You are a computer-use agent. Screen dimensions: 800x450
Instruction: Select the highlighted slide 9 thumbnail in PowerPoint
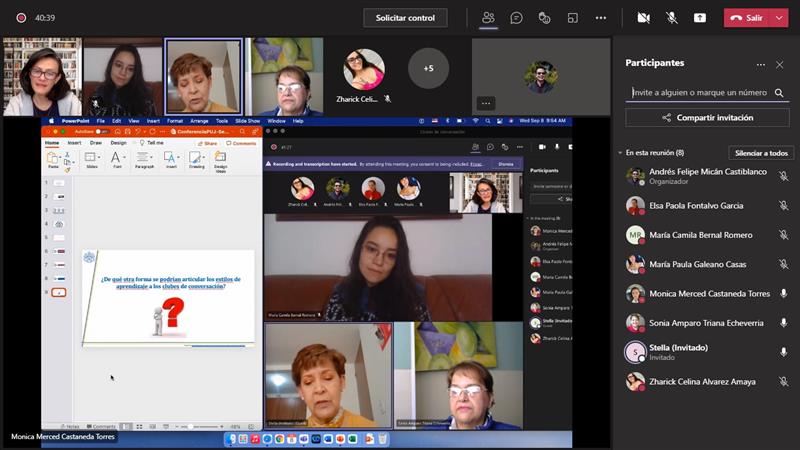pos(59,292)
